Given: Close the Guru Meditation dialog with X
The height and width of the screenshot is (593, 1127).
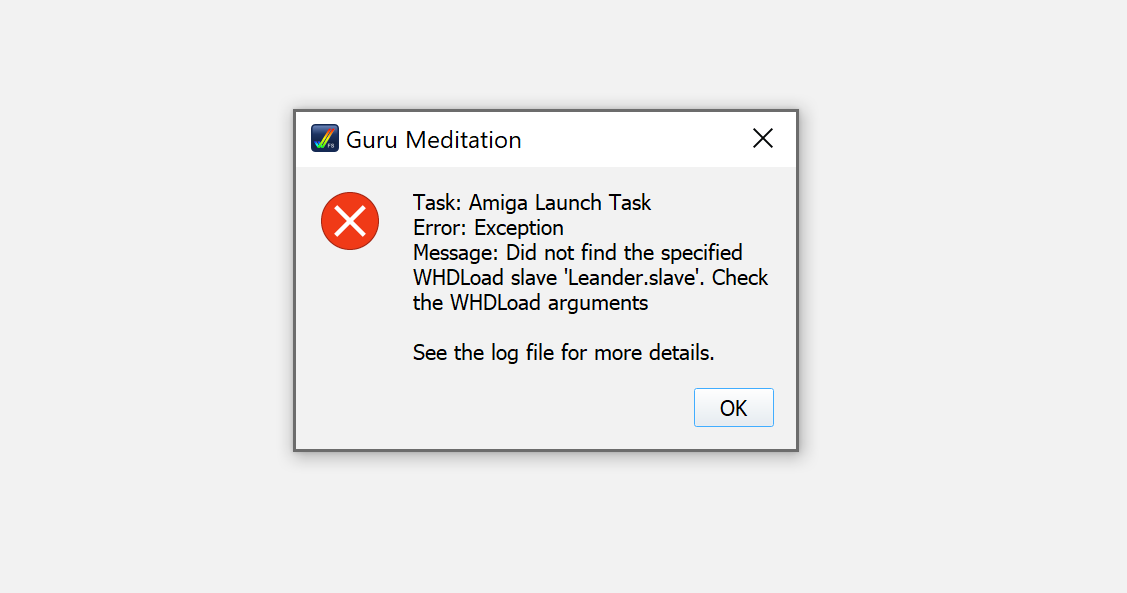Looking at the screenshot, I should tap(763, 138).
